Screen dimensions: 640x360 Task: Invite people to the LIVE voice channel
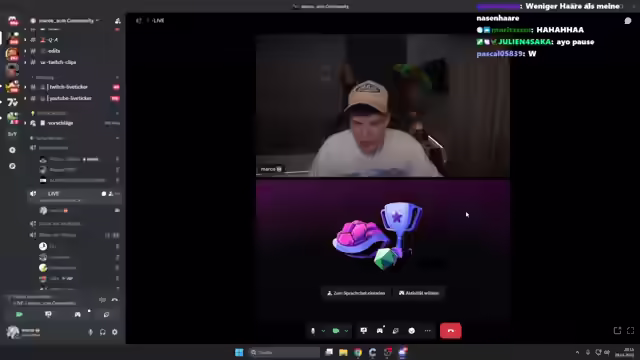[110, 193]
